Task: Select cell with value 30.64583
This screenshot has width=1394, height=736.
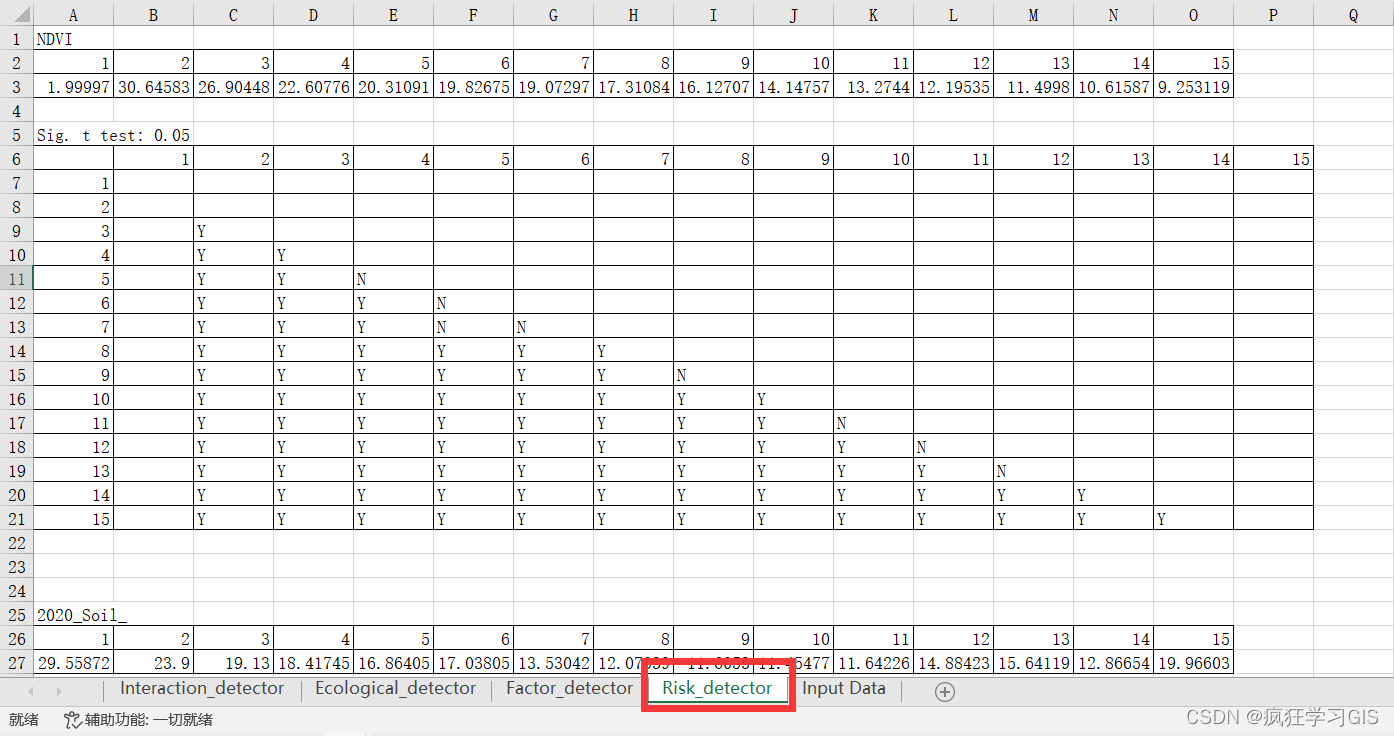Action: click(154, 87)
